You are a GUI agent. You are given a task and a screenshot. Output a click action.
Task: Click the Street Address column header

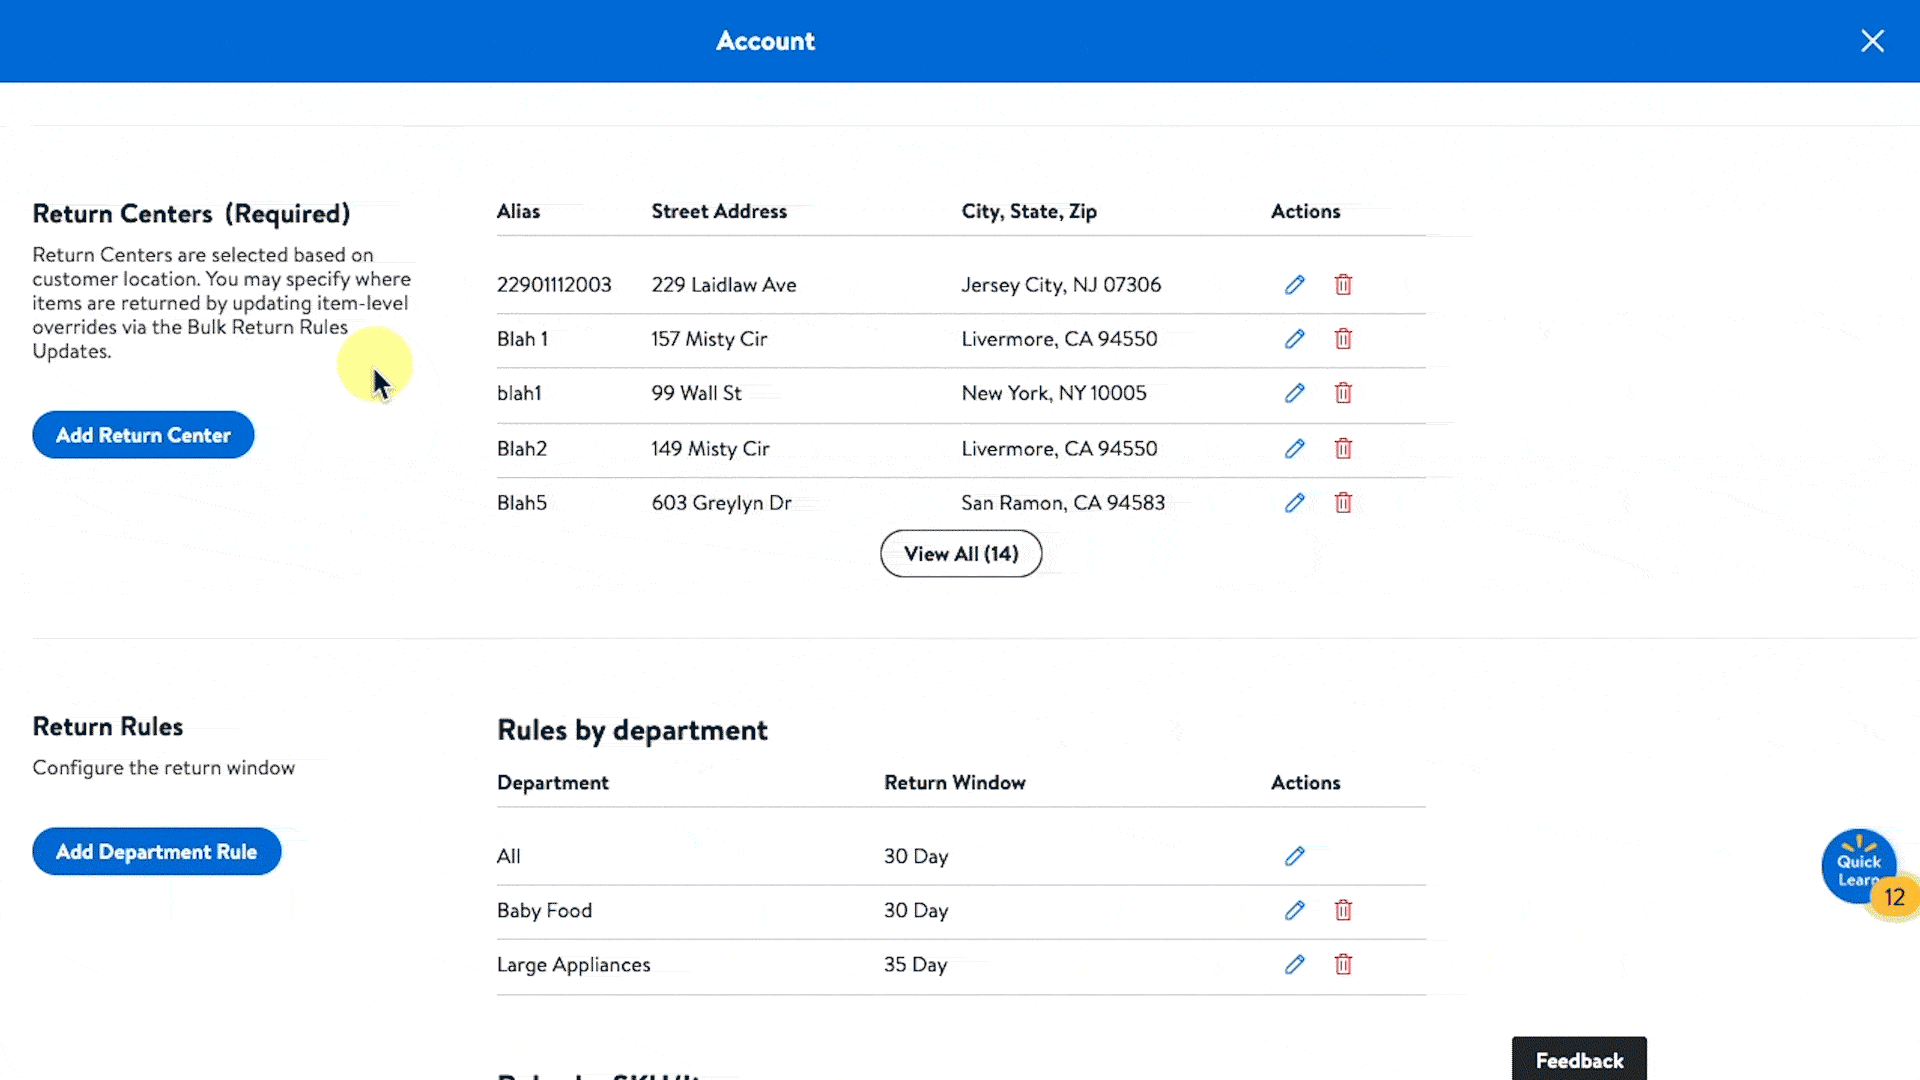719,211
